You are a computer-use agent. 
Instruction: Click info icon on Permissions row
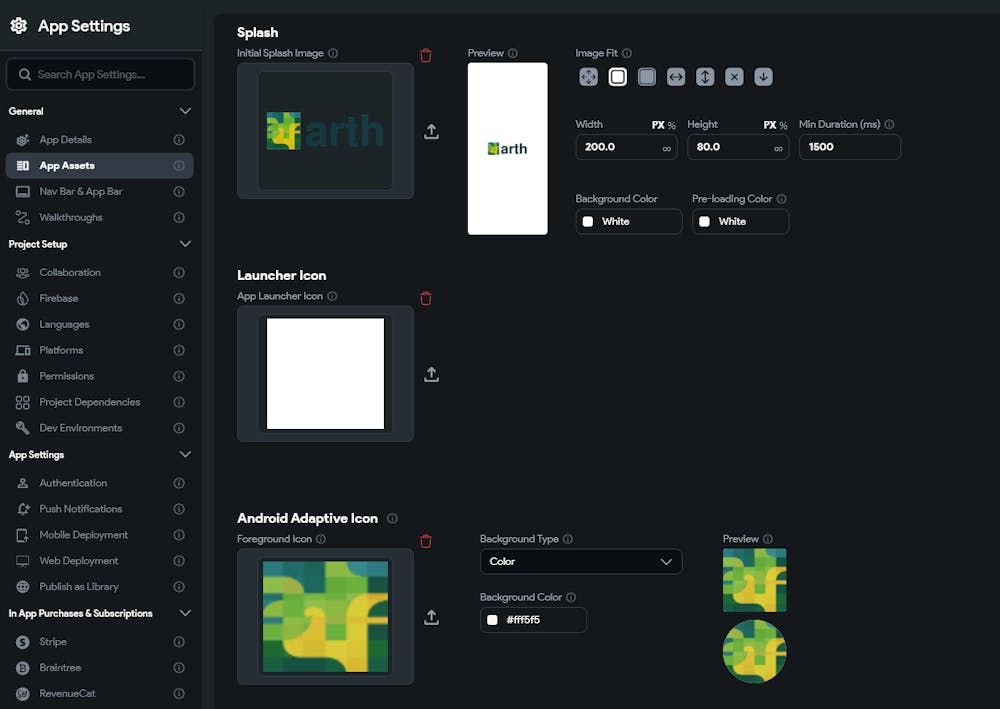coord(179,376)
